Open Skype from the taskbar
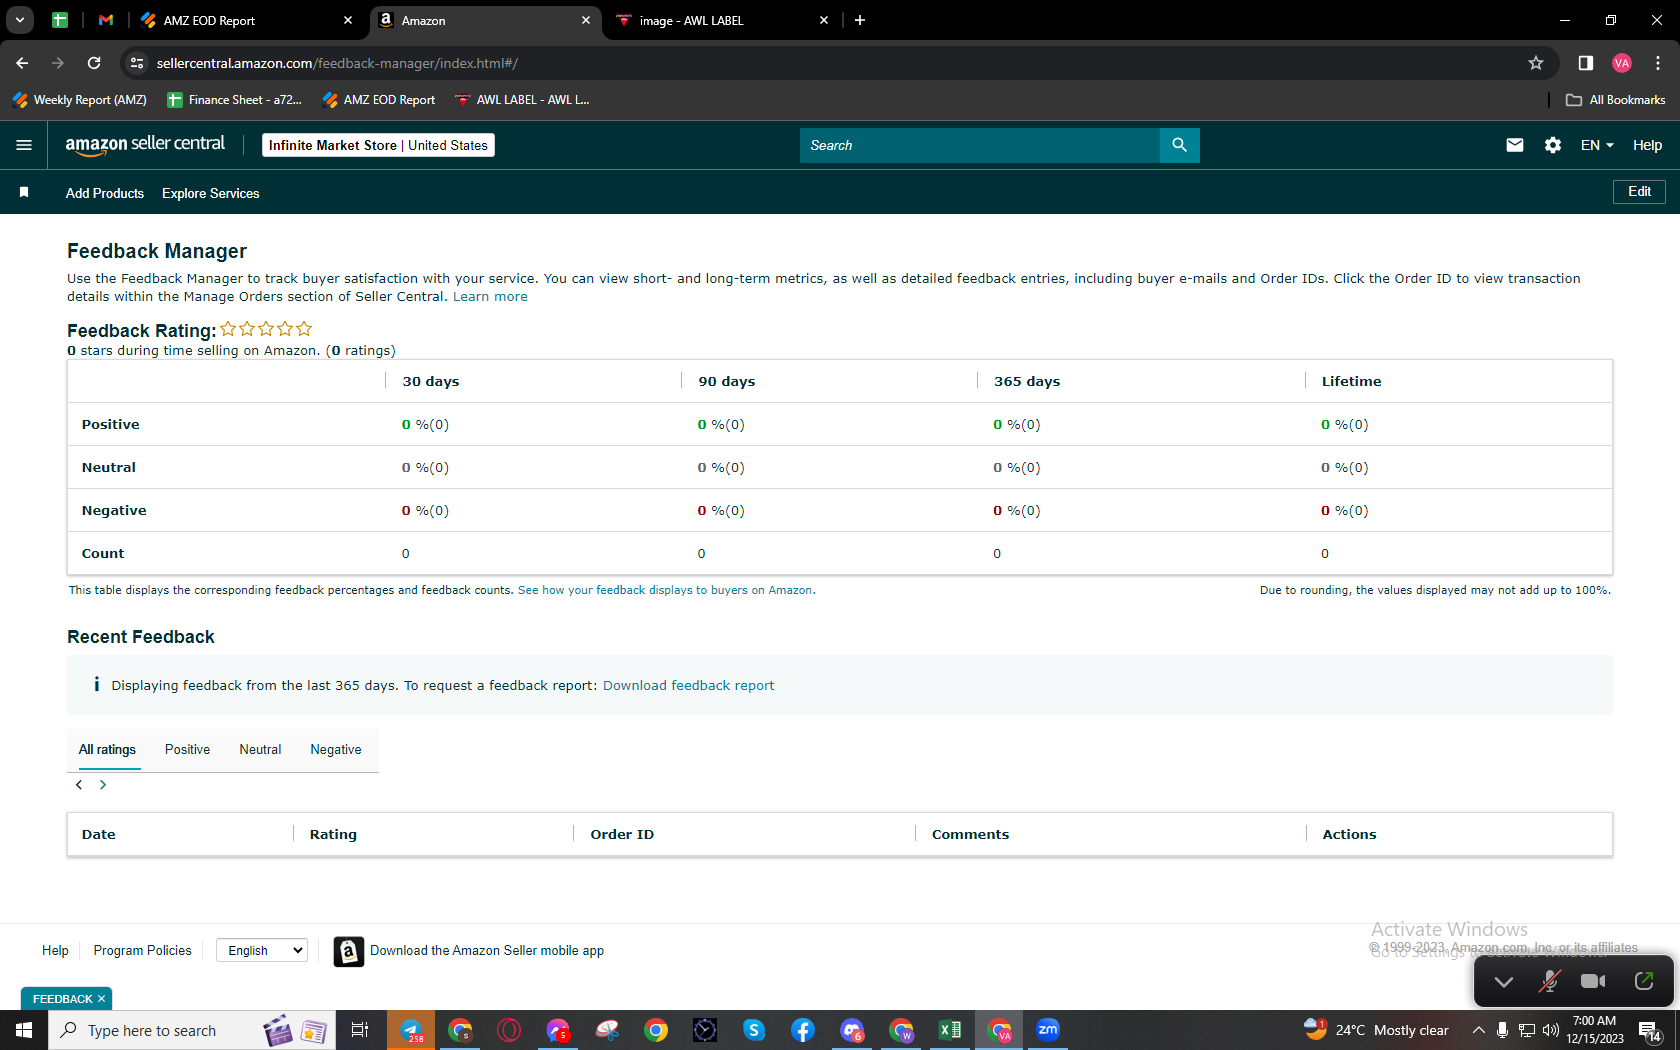Screen dimensions: 1680x1050 [x=754, y=1030]
